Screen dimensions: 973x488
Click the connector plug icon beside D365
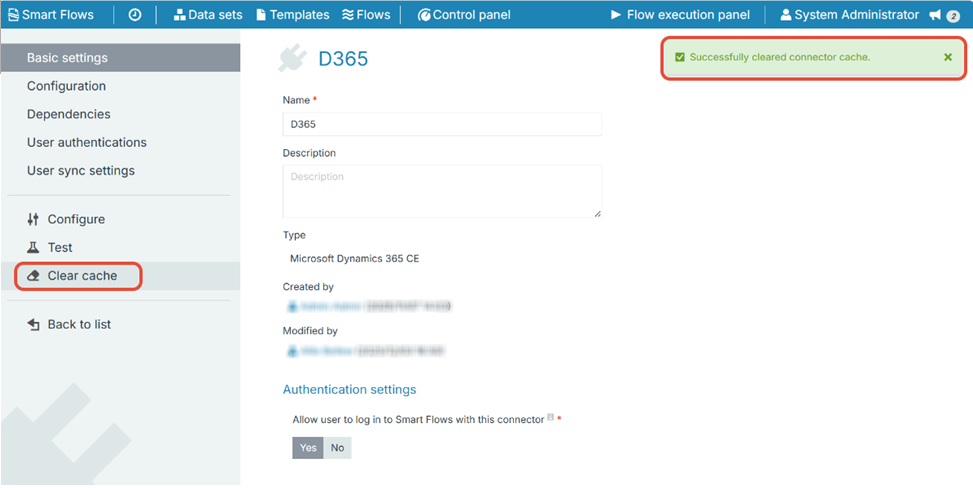[293, 58]
